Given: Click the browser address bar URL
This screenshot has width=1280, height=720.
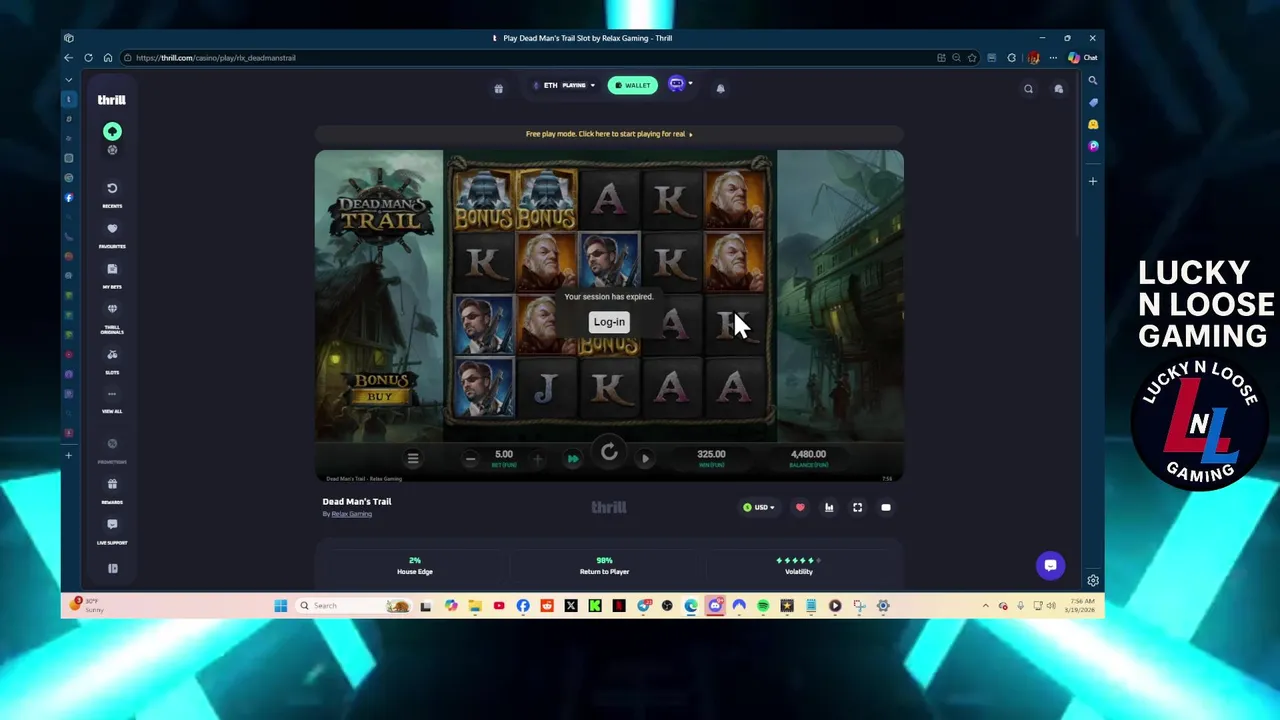Looking at the screenshot, I should click(216, 58).
